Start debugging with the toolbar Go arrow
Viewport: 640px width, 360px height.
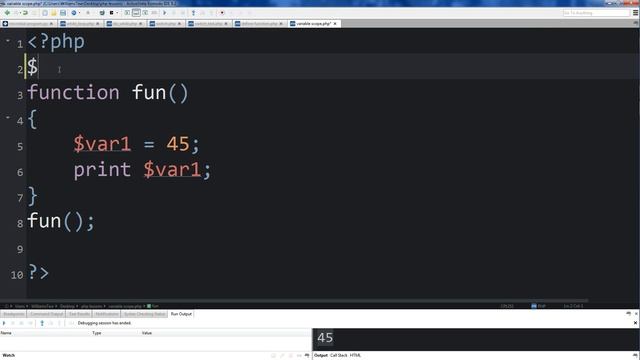(x=164, y=13)
